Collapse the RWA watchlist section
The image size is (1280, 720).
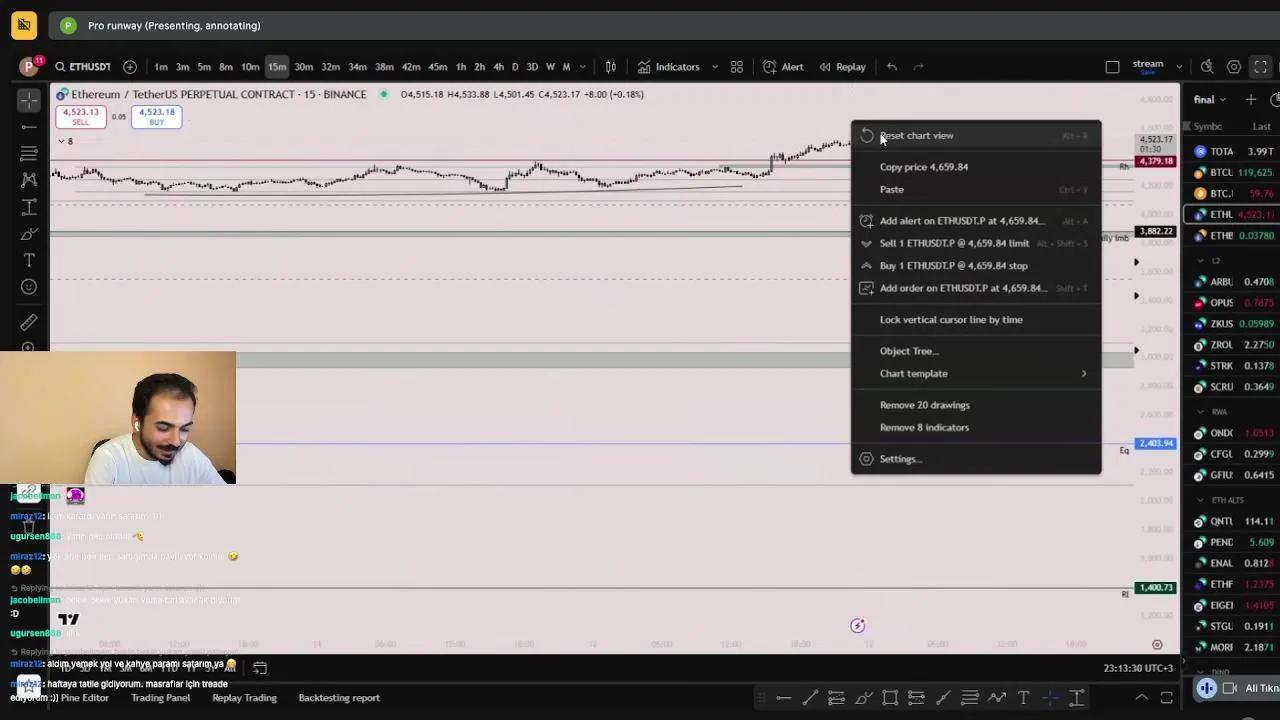pyautogui.click(x=1199, y=412)
